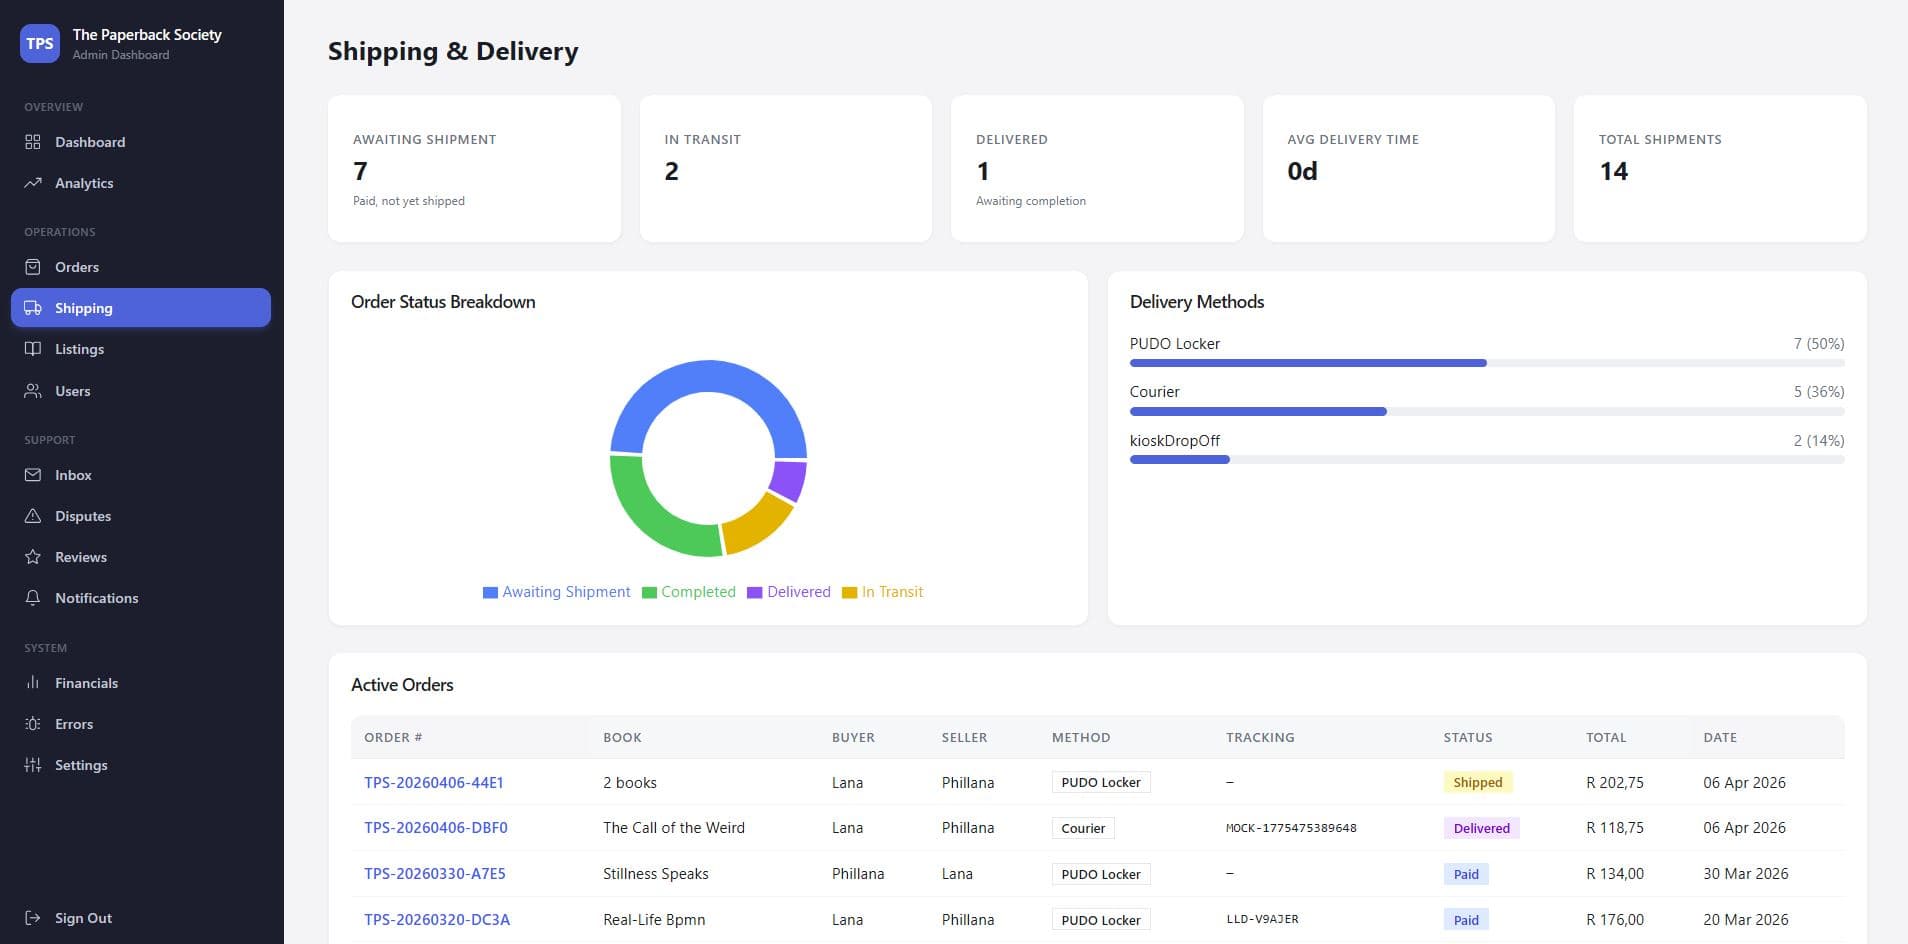
Task: Toggle In Transit in the chart legend
Action: pyautogui.click(x=883, y=592)
